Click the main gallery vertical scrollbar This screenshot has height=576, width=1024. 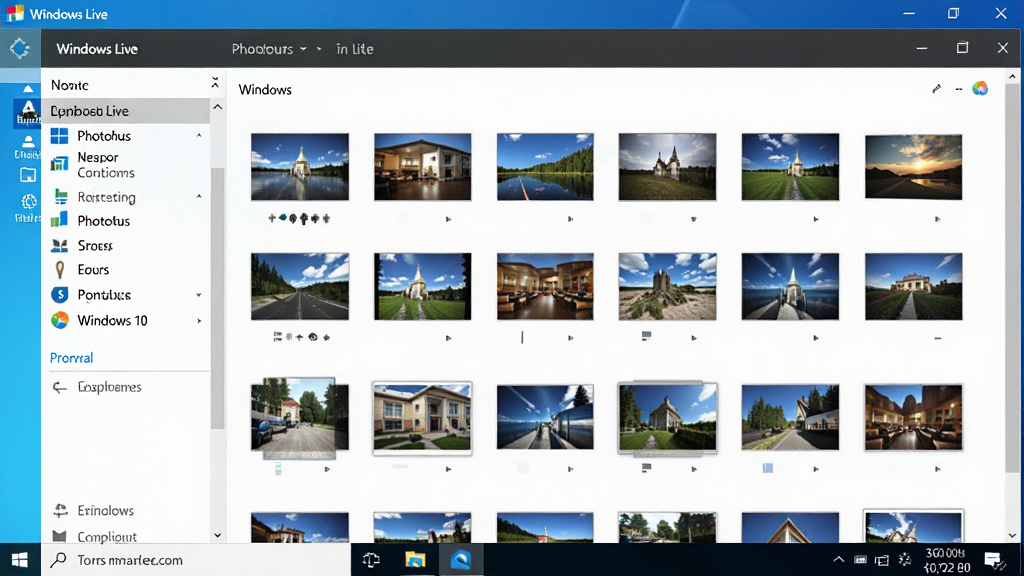point(1012,278)
